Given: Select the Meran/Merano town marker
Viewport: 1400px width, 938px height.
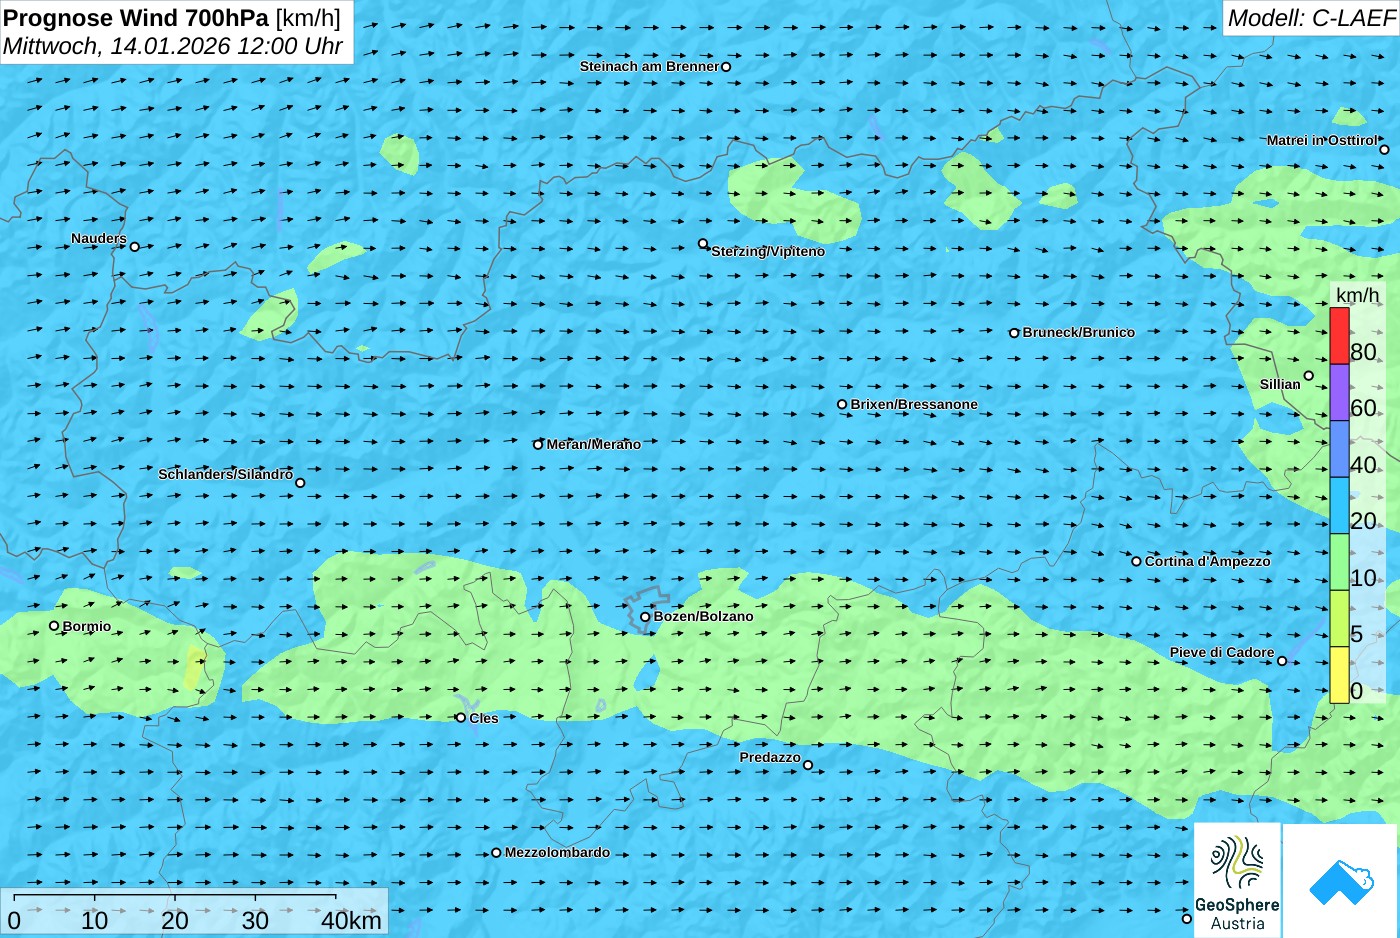Looking at the screenshot, I should coord(538,444).
